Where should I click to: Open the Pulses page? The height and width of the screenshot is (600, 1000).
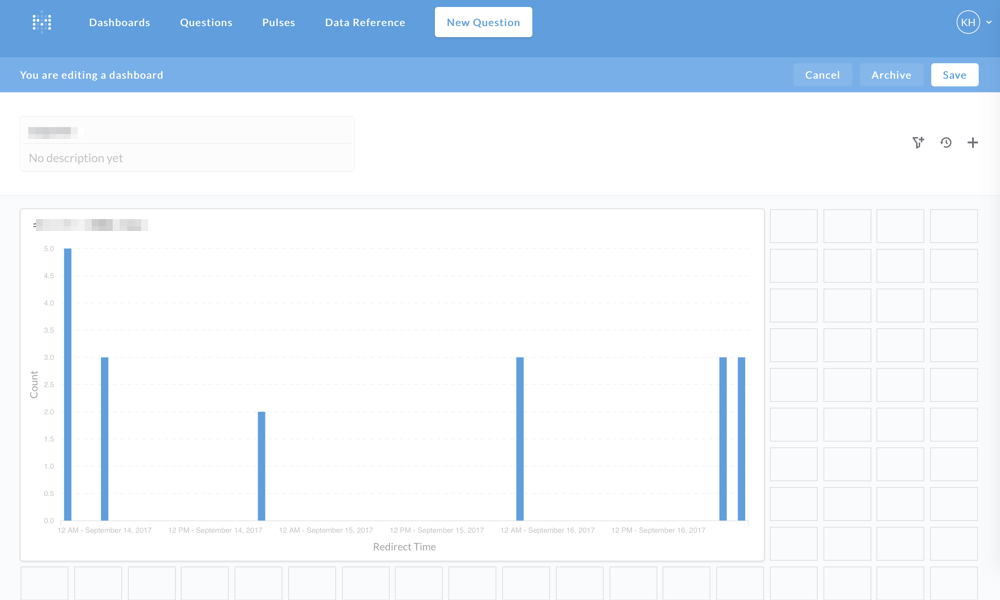tap(279, 22)
